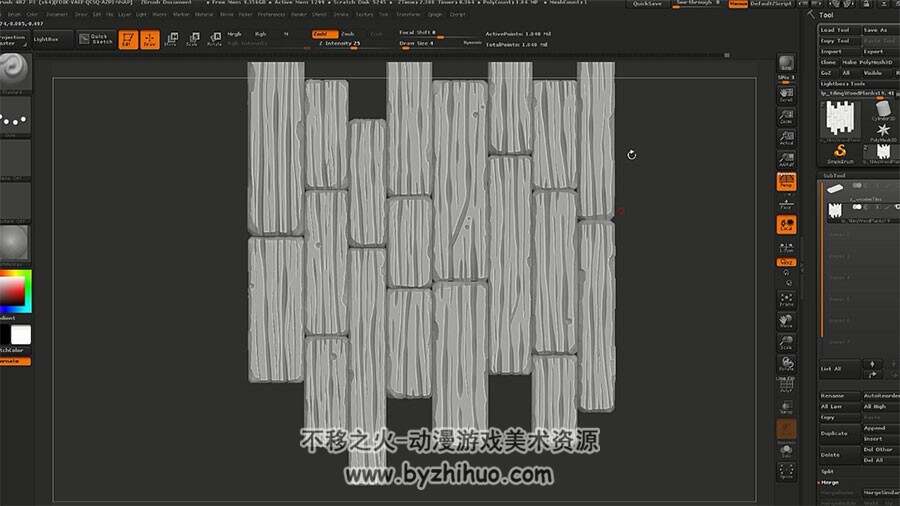This screenshot has height=506, width=900.
Task: Click the Scale view icon on right shelf
Action: (786, 342)
